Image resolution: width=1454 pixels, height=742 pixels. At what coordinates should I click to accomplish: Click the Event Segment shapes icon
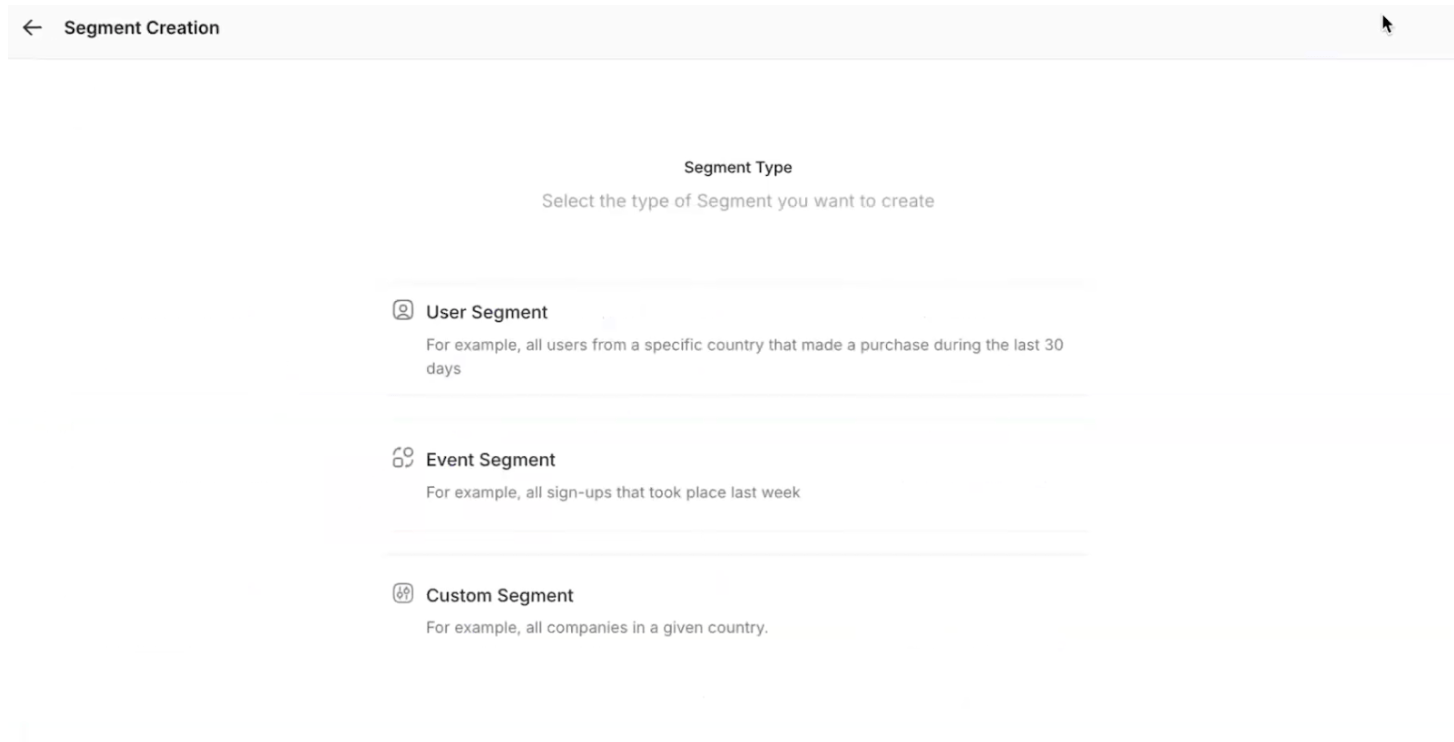click(402, 458)
